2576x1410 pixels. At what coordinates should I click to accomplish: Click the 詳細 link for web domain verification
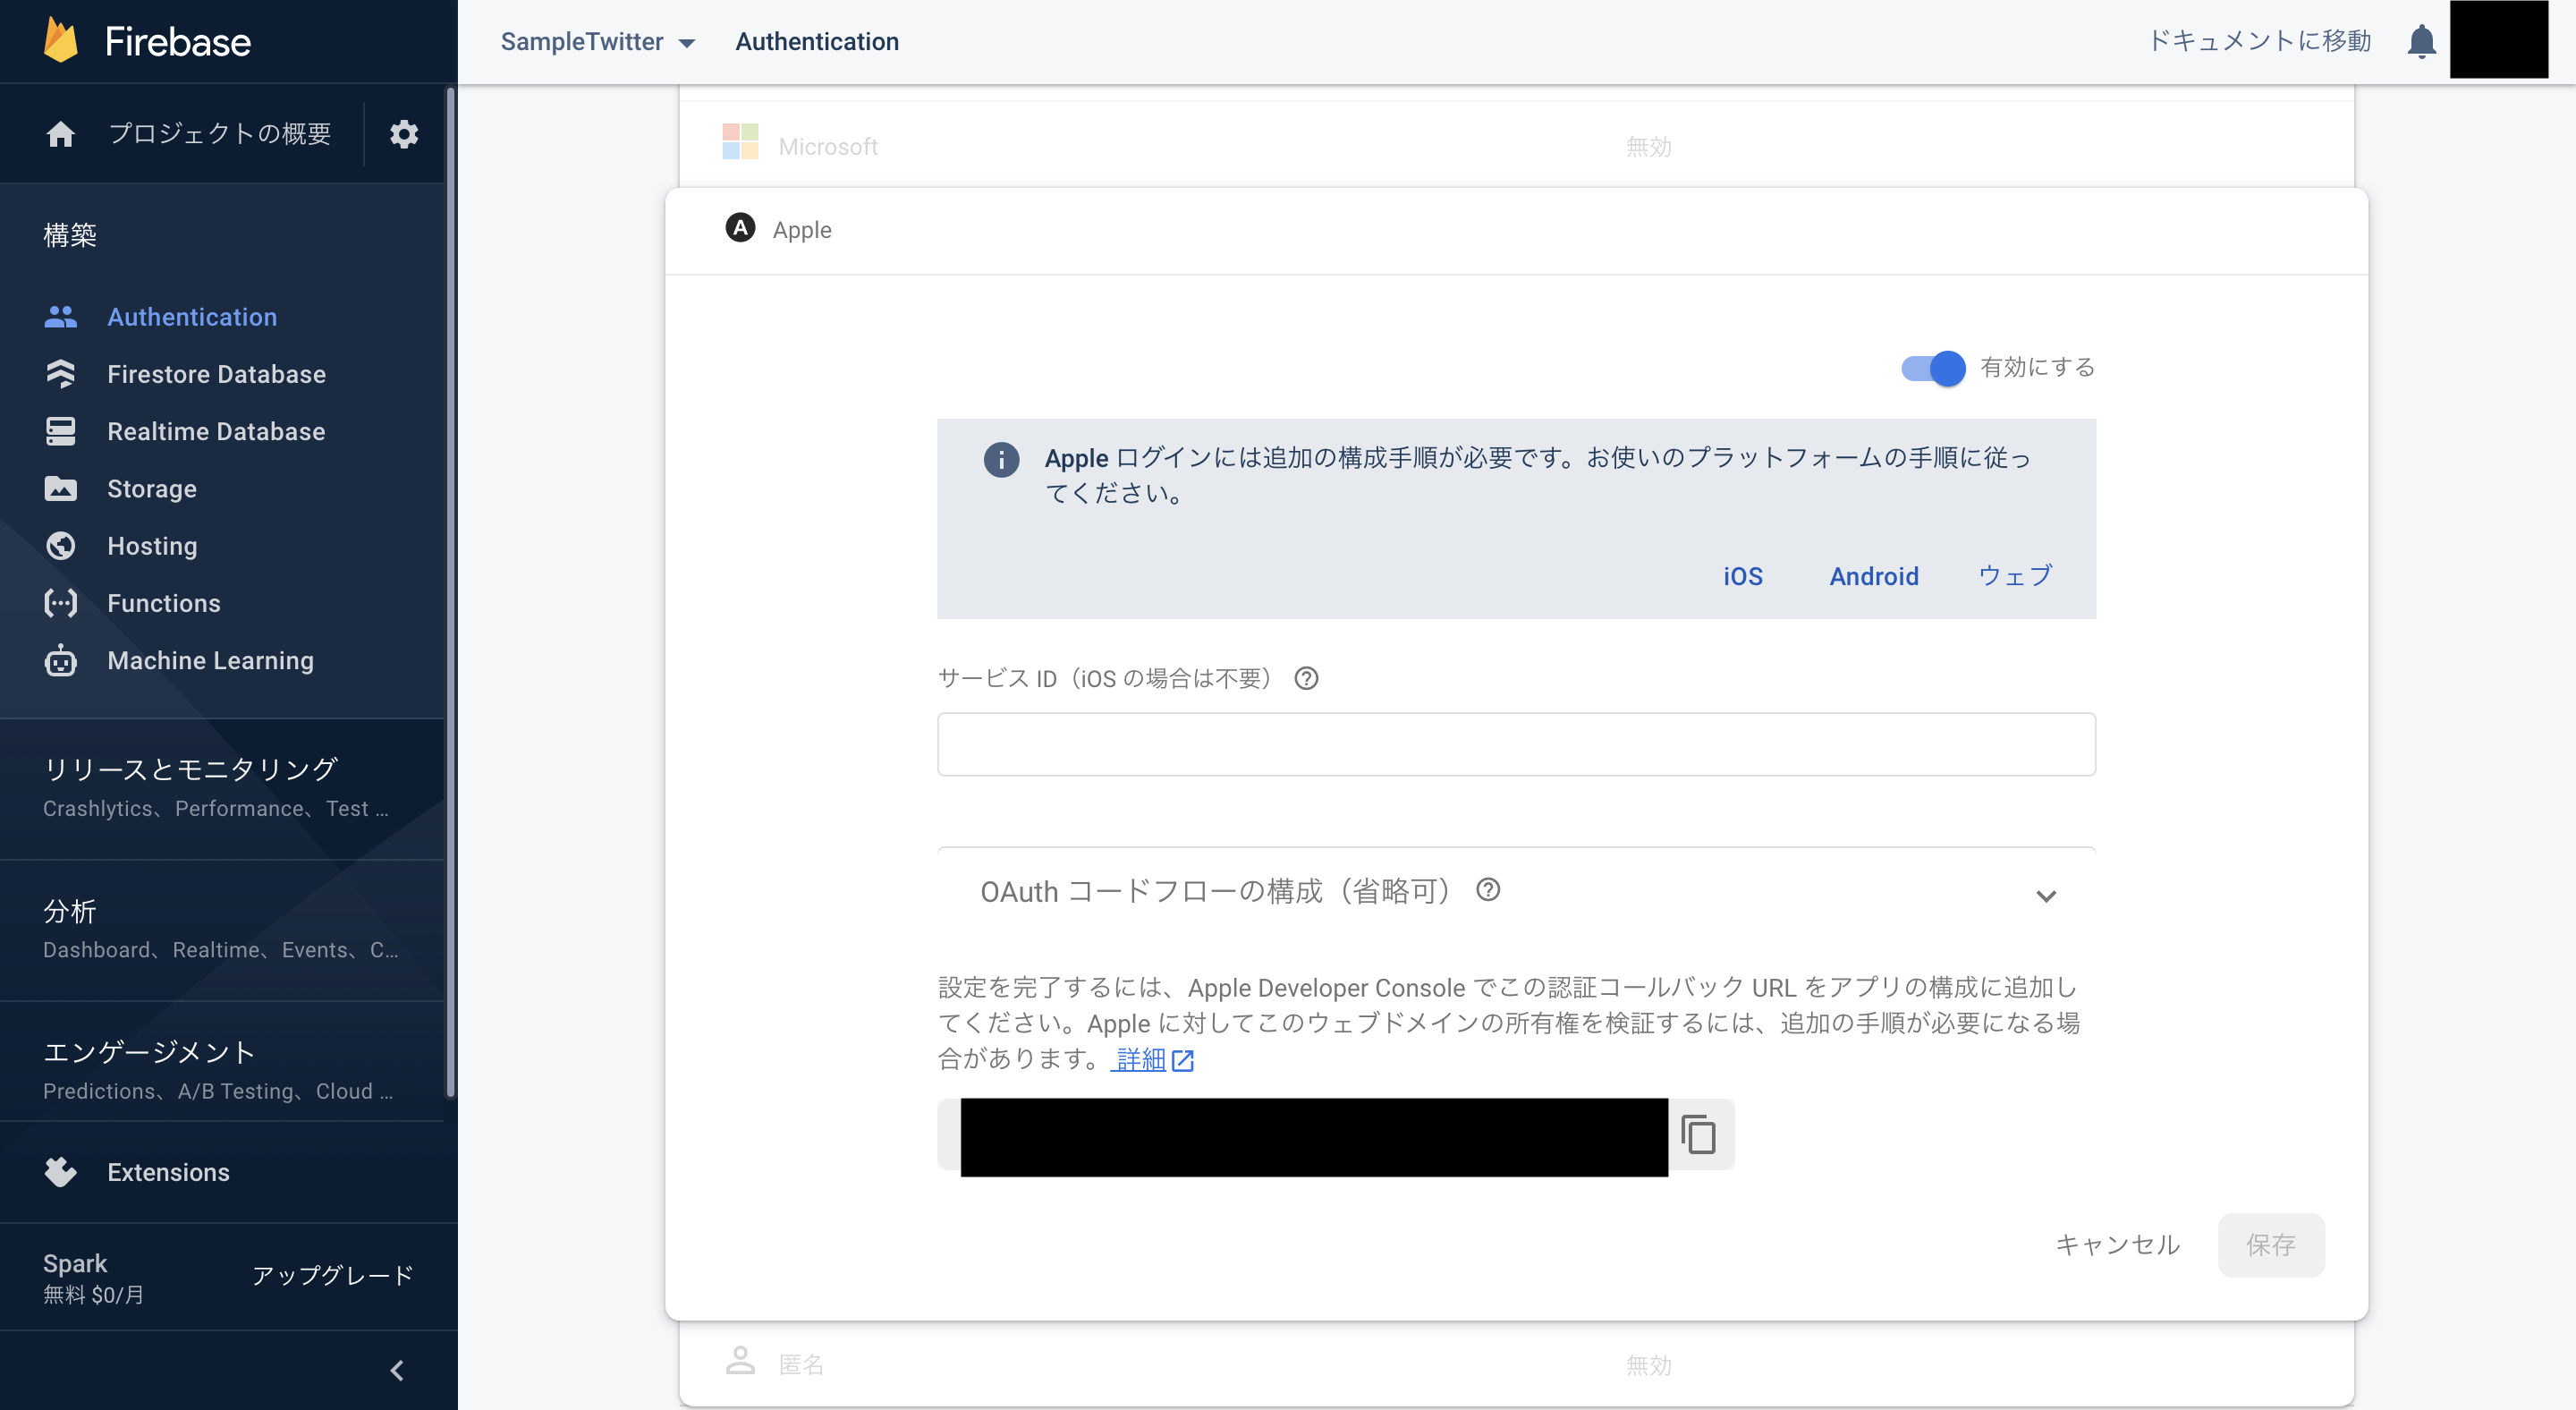point(1140,1059)
